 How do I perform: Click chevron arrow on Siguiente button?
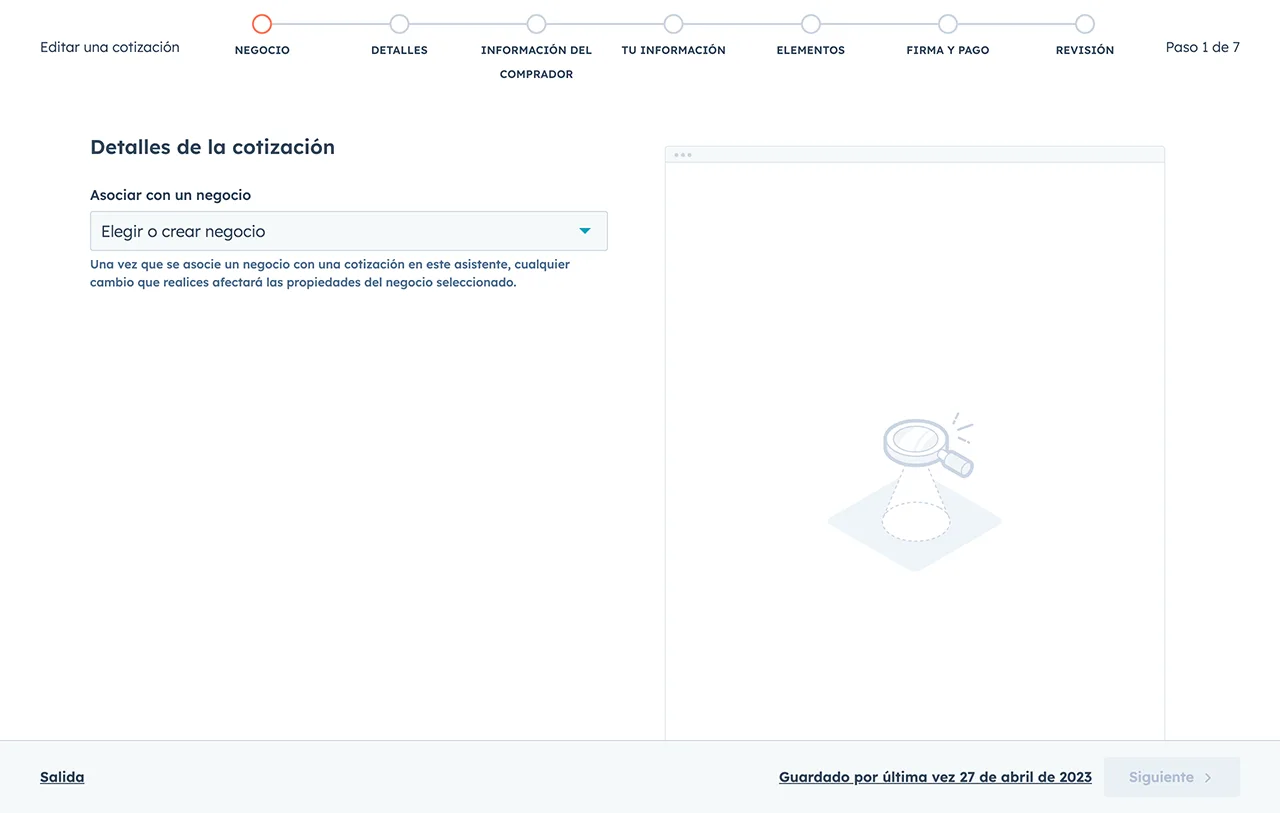pyautogui.click(x=1208, y=778)
